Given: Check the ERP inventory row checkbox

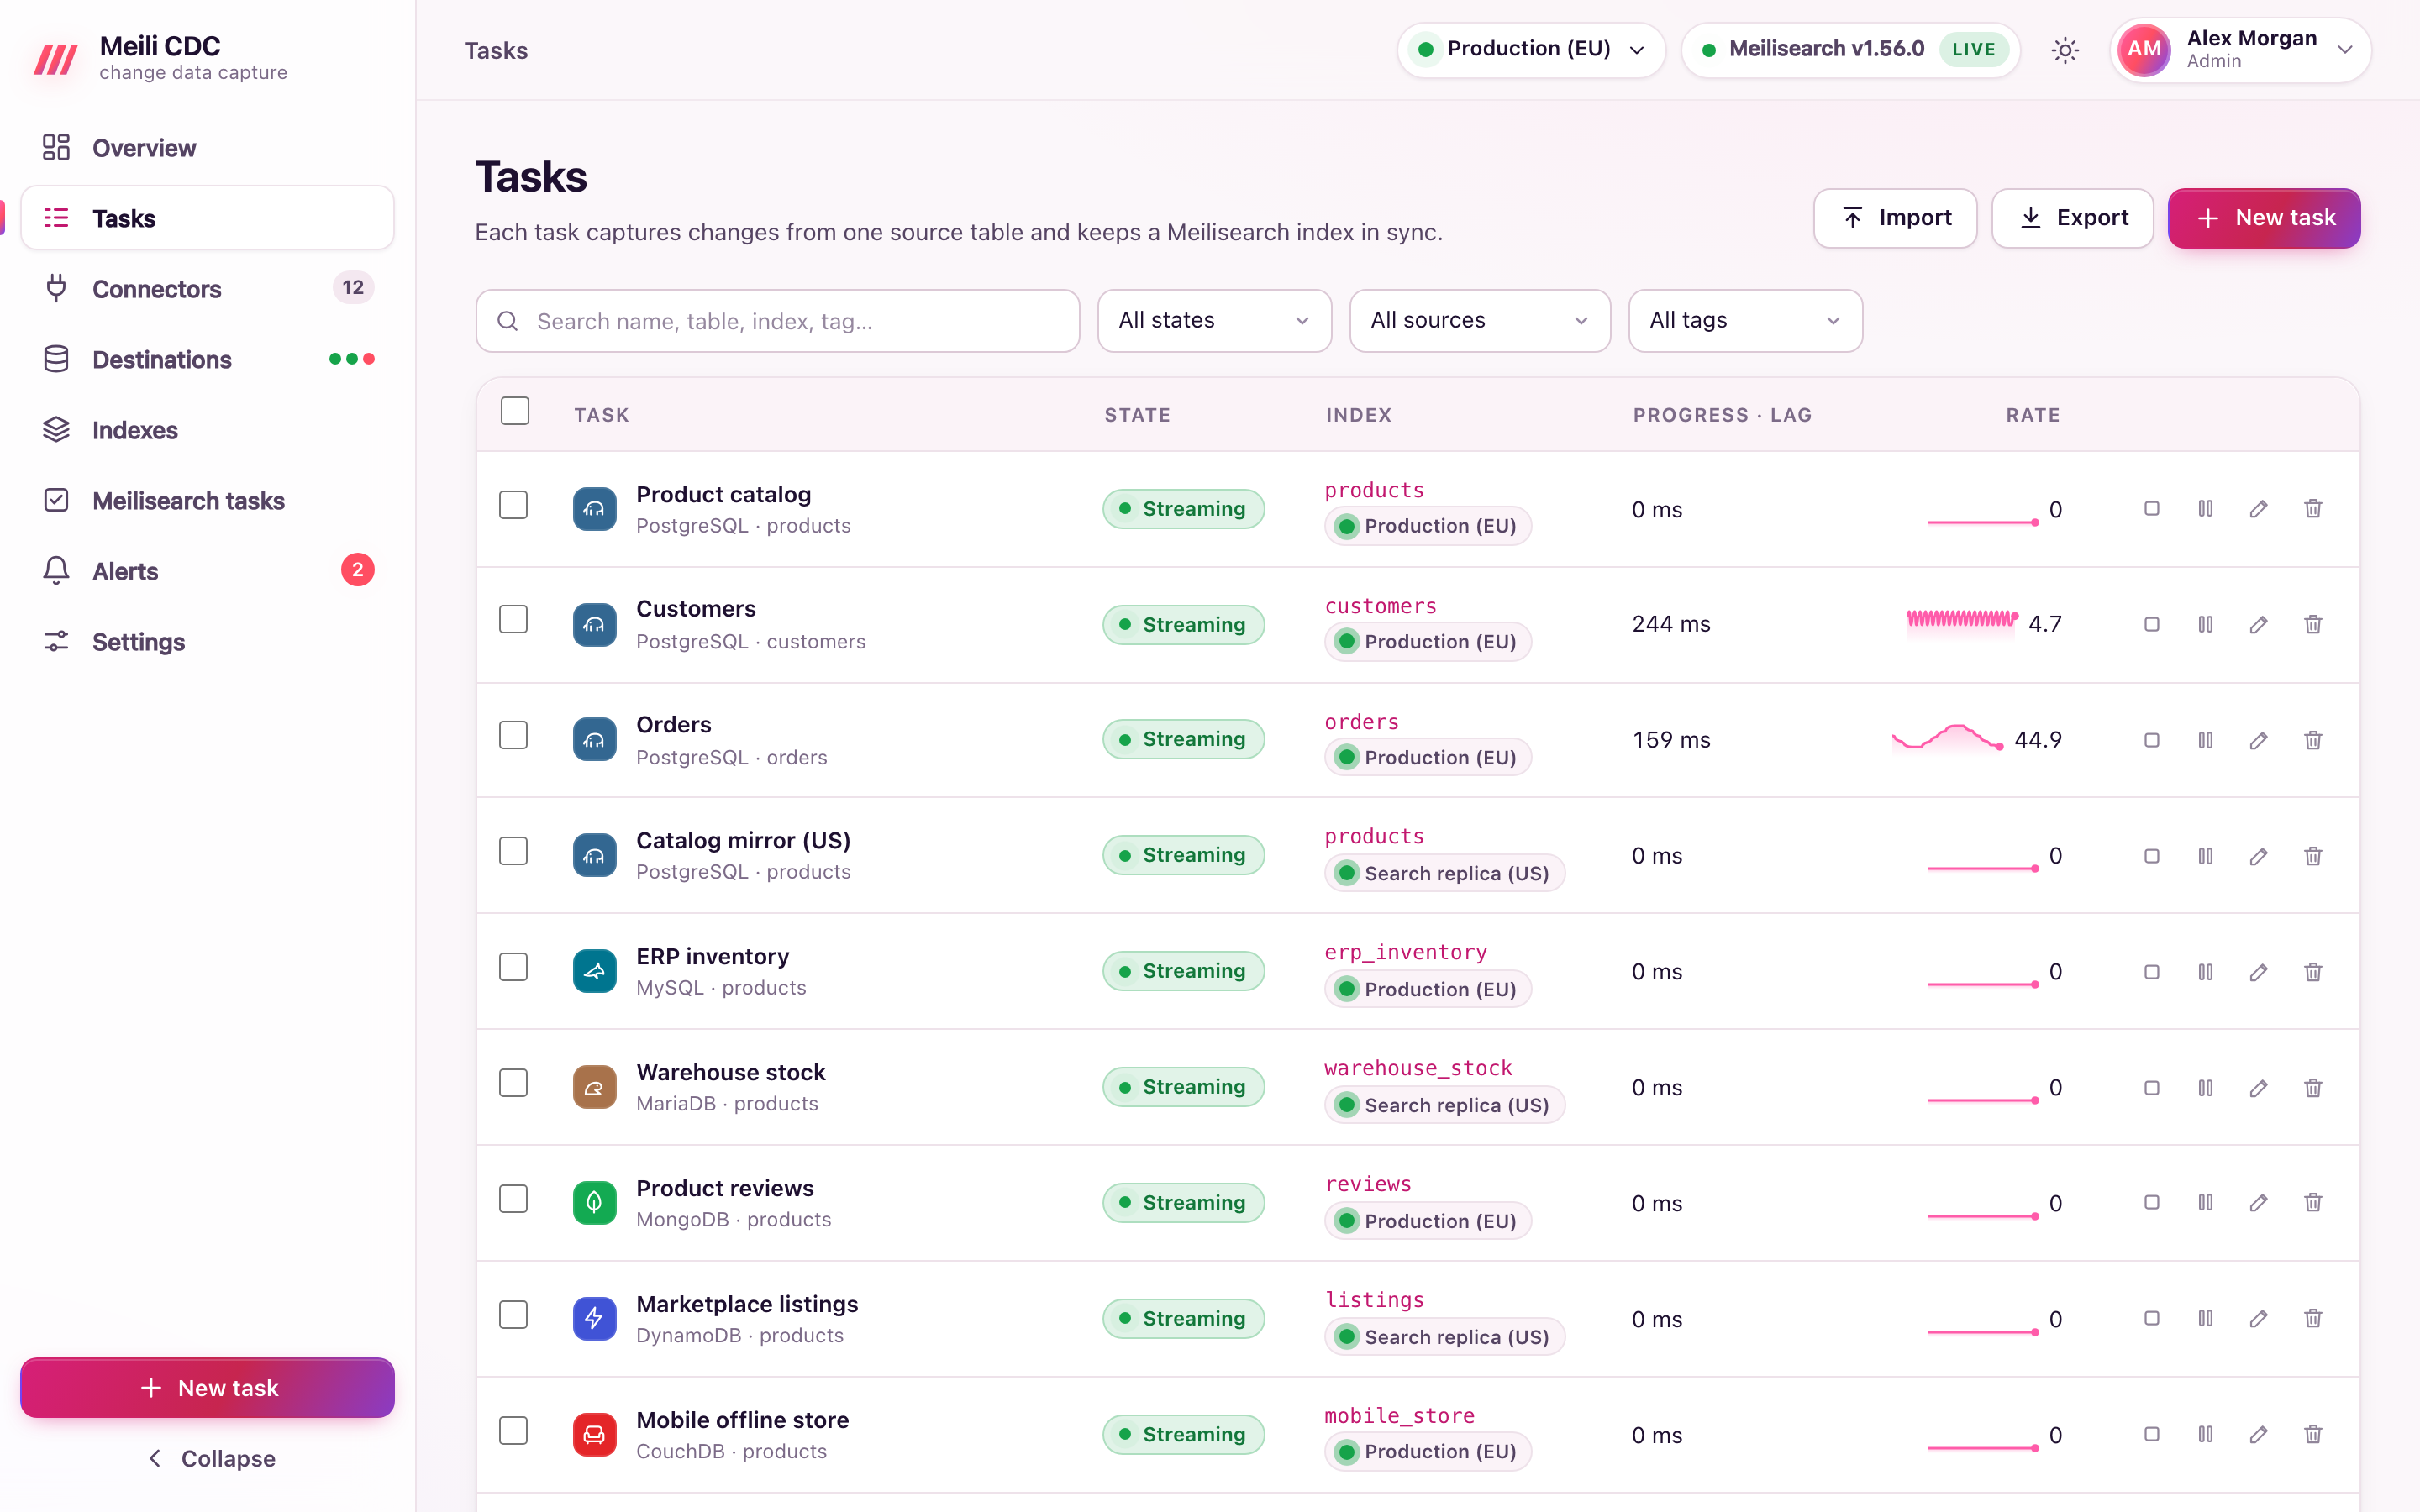Looking at the screenshot, I should (514, 968).
